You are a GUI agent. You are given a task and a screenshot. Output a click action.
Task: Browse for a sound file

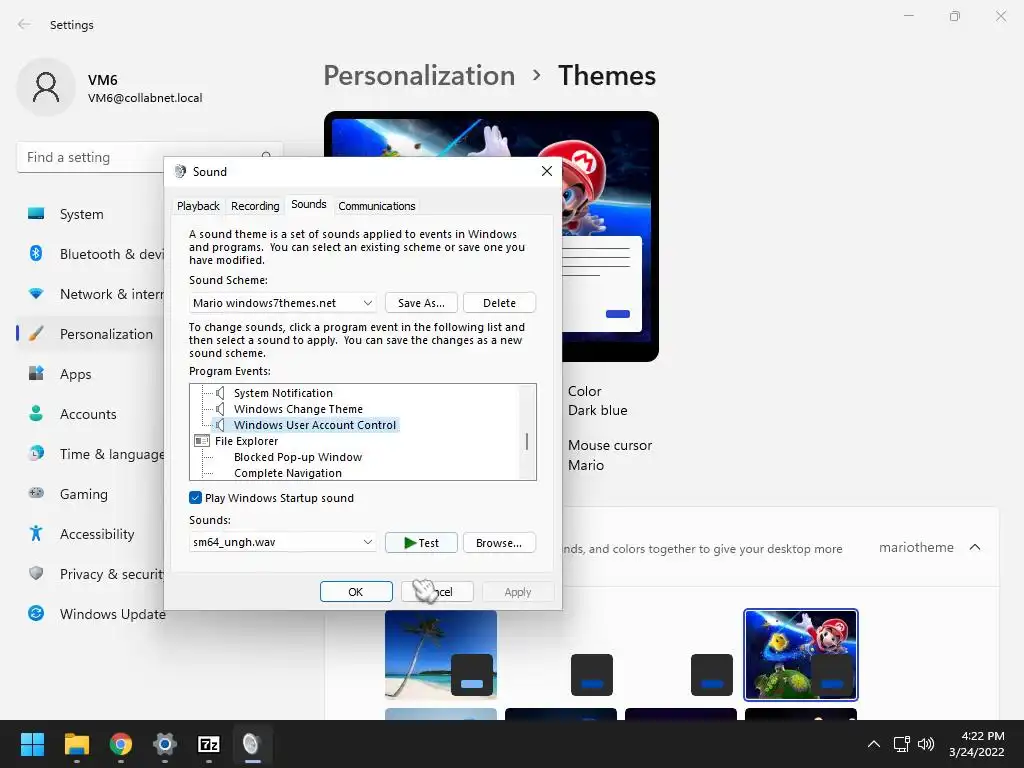tap(500, 543)
